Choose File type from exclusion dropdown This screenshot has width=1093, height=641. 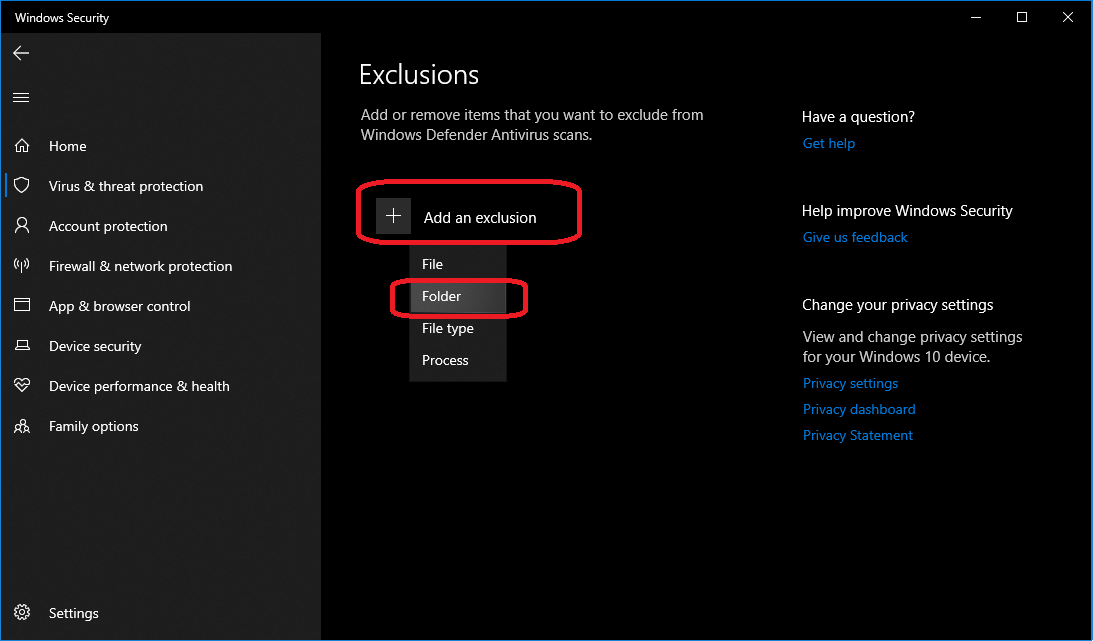point(457,328)
